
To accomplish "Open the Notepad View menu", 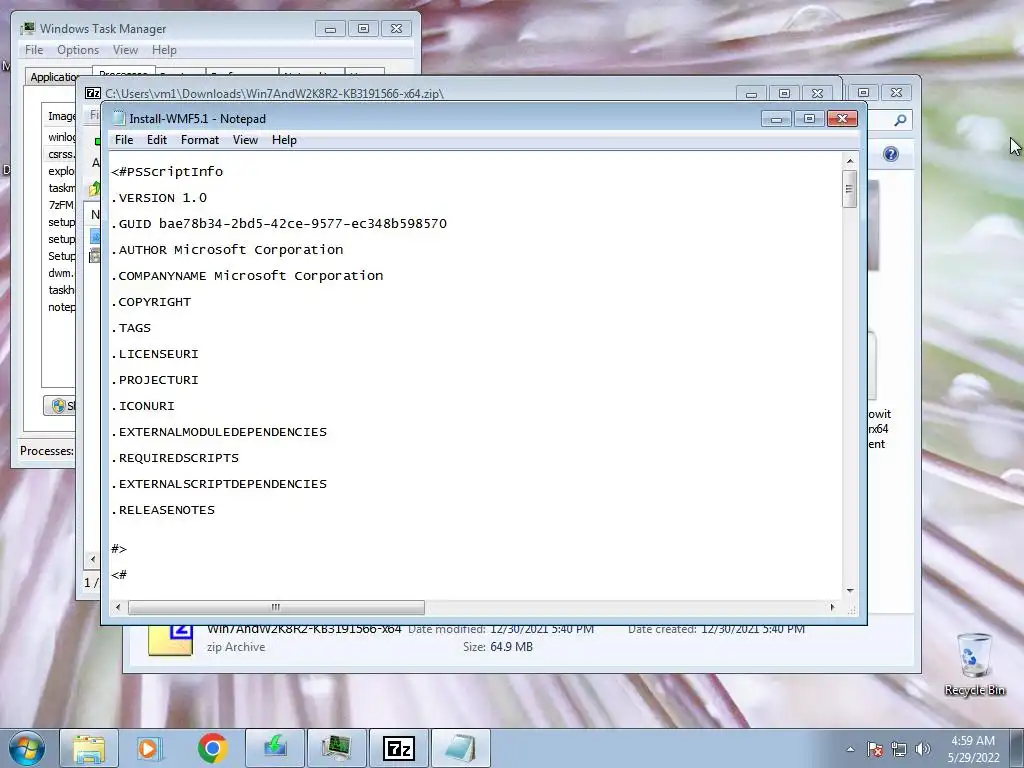I will pyautogui.click(x=246, y=140).
